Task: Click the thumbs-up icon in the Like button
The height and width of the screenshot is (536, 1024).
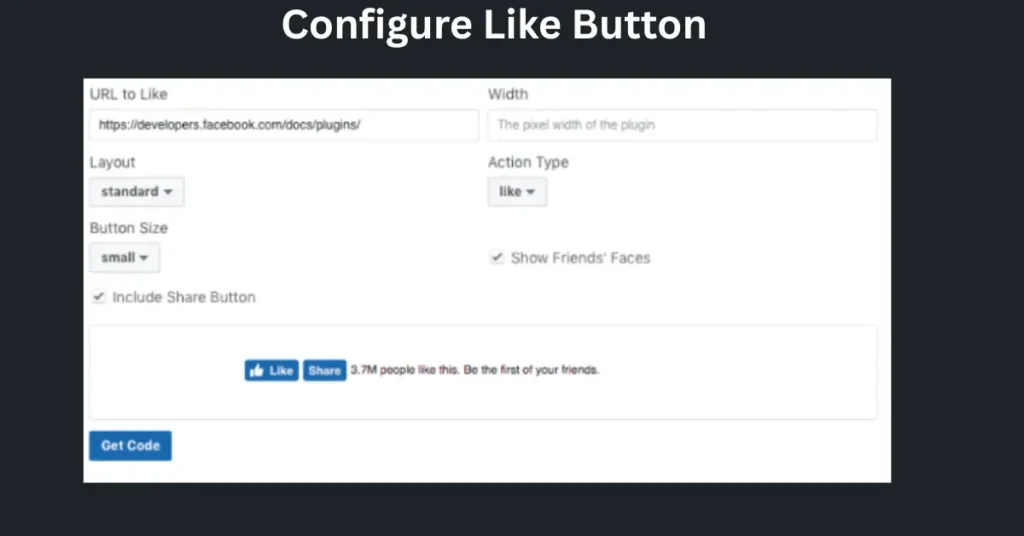Action: coord(257,371)
